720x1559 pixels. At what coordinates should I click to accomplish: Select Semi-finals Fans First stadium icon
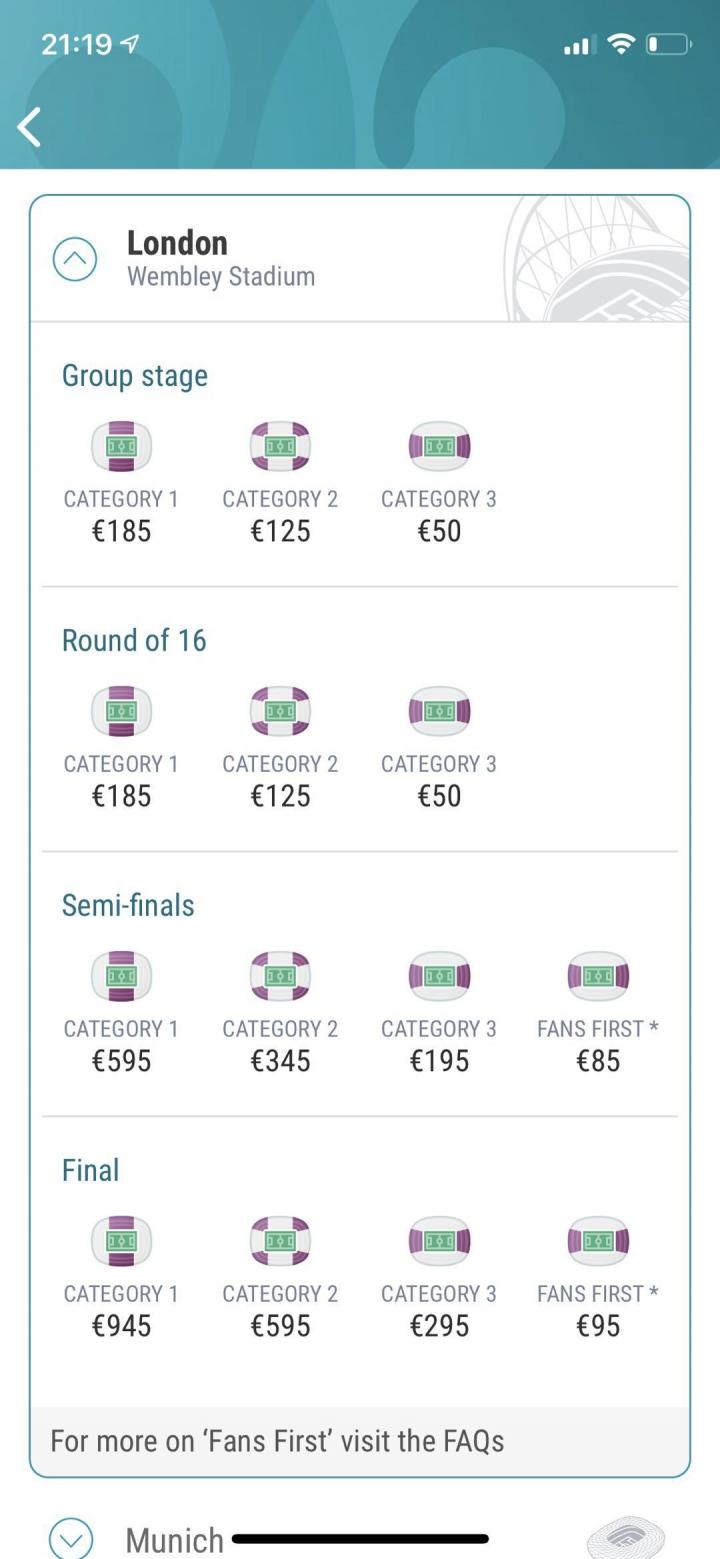point(598,976)
